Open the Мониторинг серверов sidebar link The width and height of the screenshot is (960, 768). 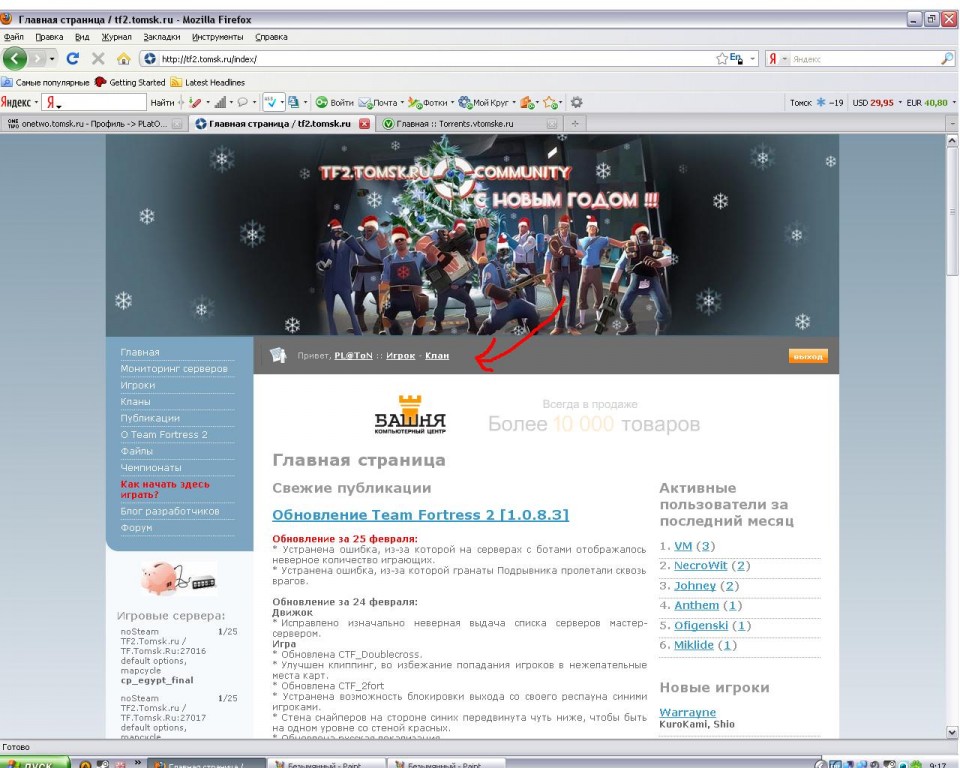(174, 369)
